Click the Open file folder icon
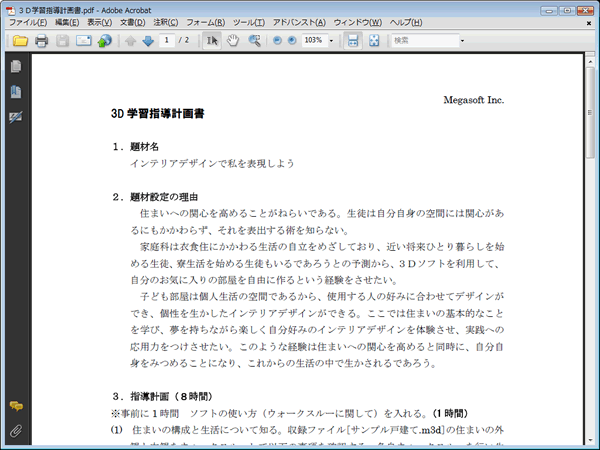600x450 pixels. pos(20,41)
